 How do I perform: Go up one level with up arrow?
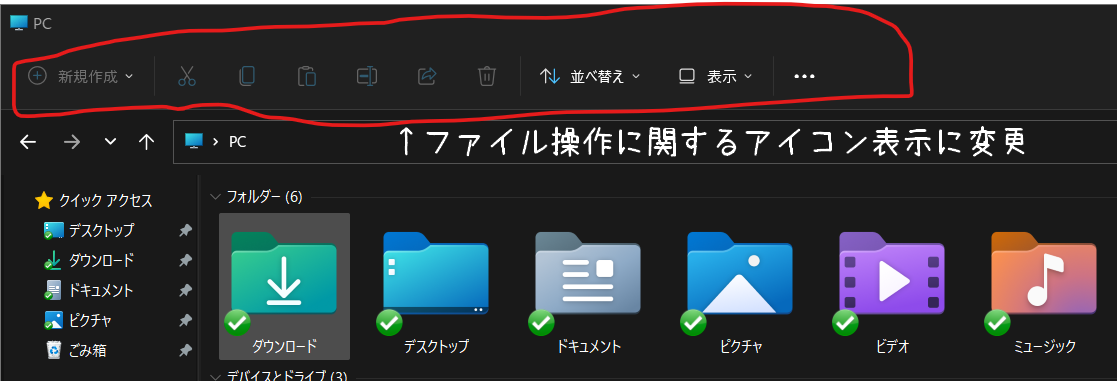[x=147, y=142]
